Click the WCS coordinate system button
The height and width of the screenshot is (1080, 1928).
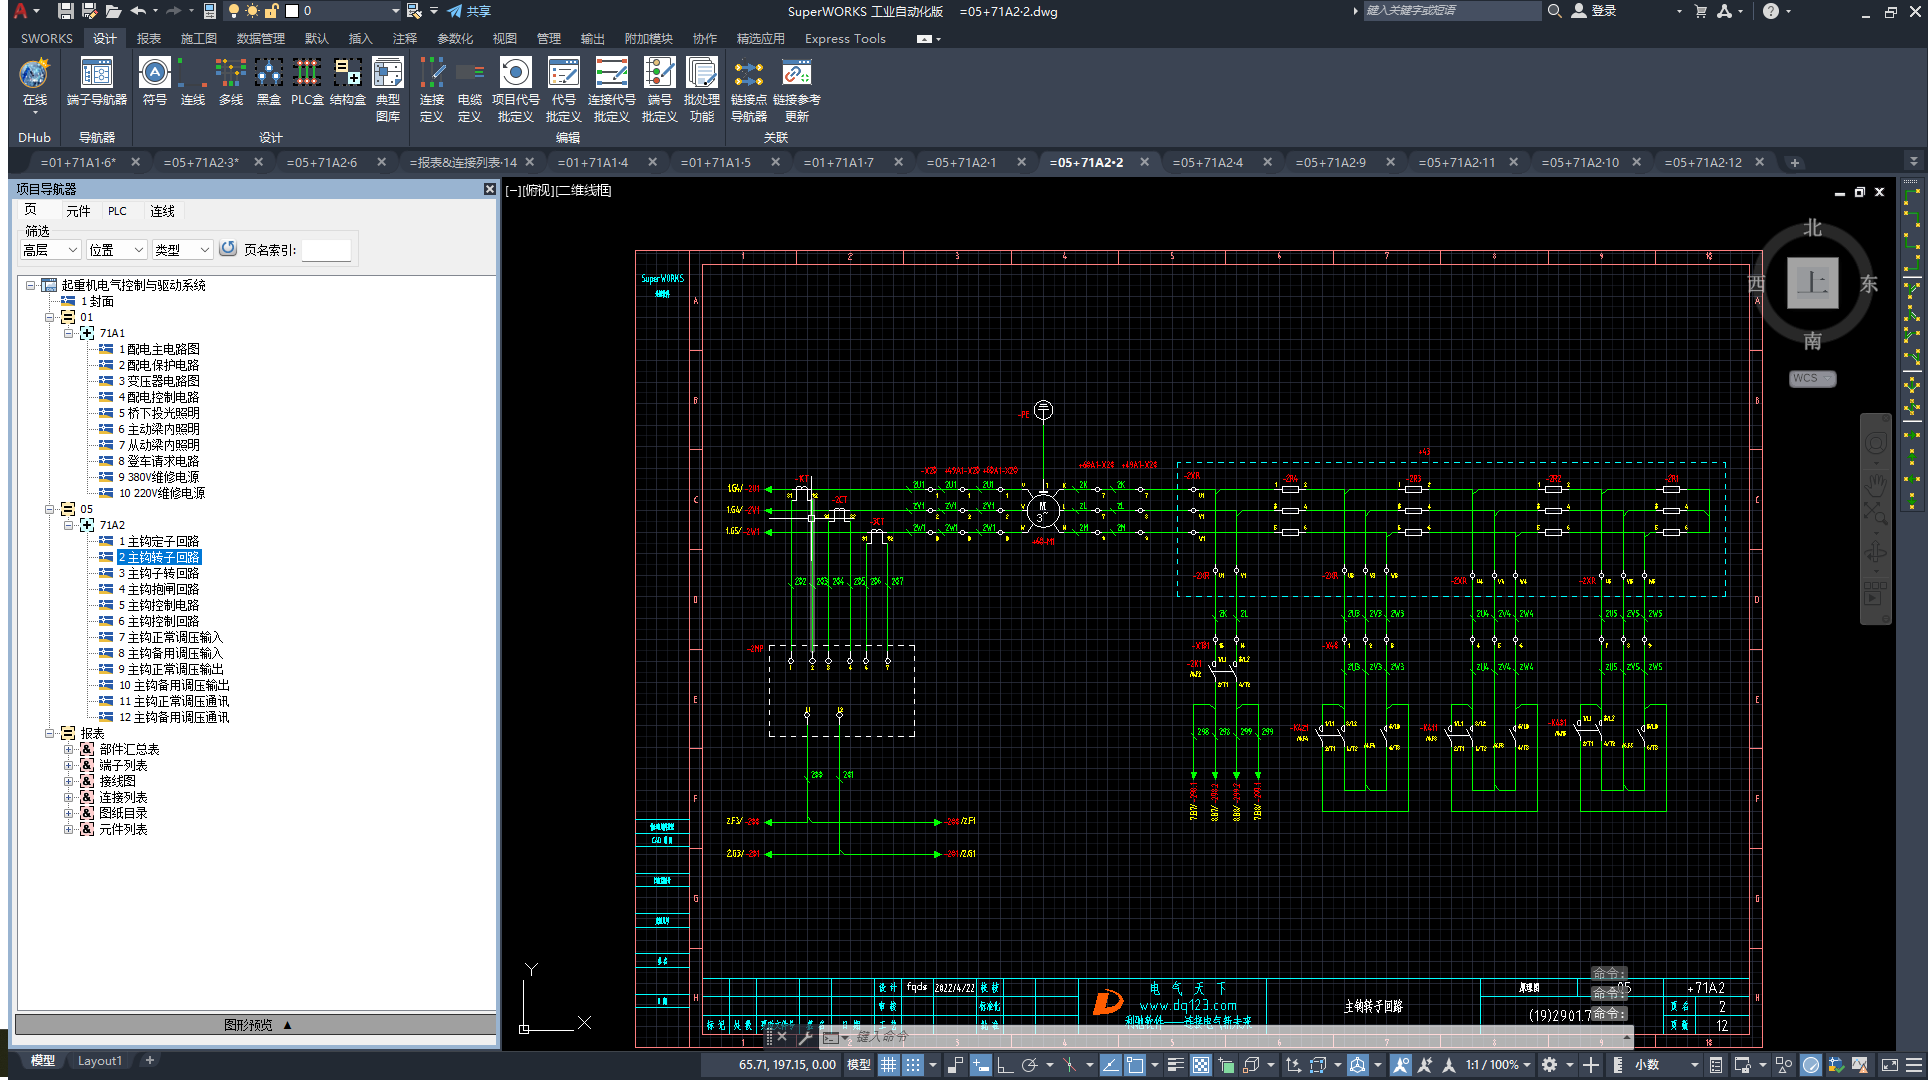click(x=1812, y=378)
